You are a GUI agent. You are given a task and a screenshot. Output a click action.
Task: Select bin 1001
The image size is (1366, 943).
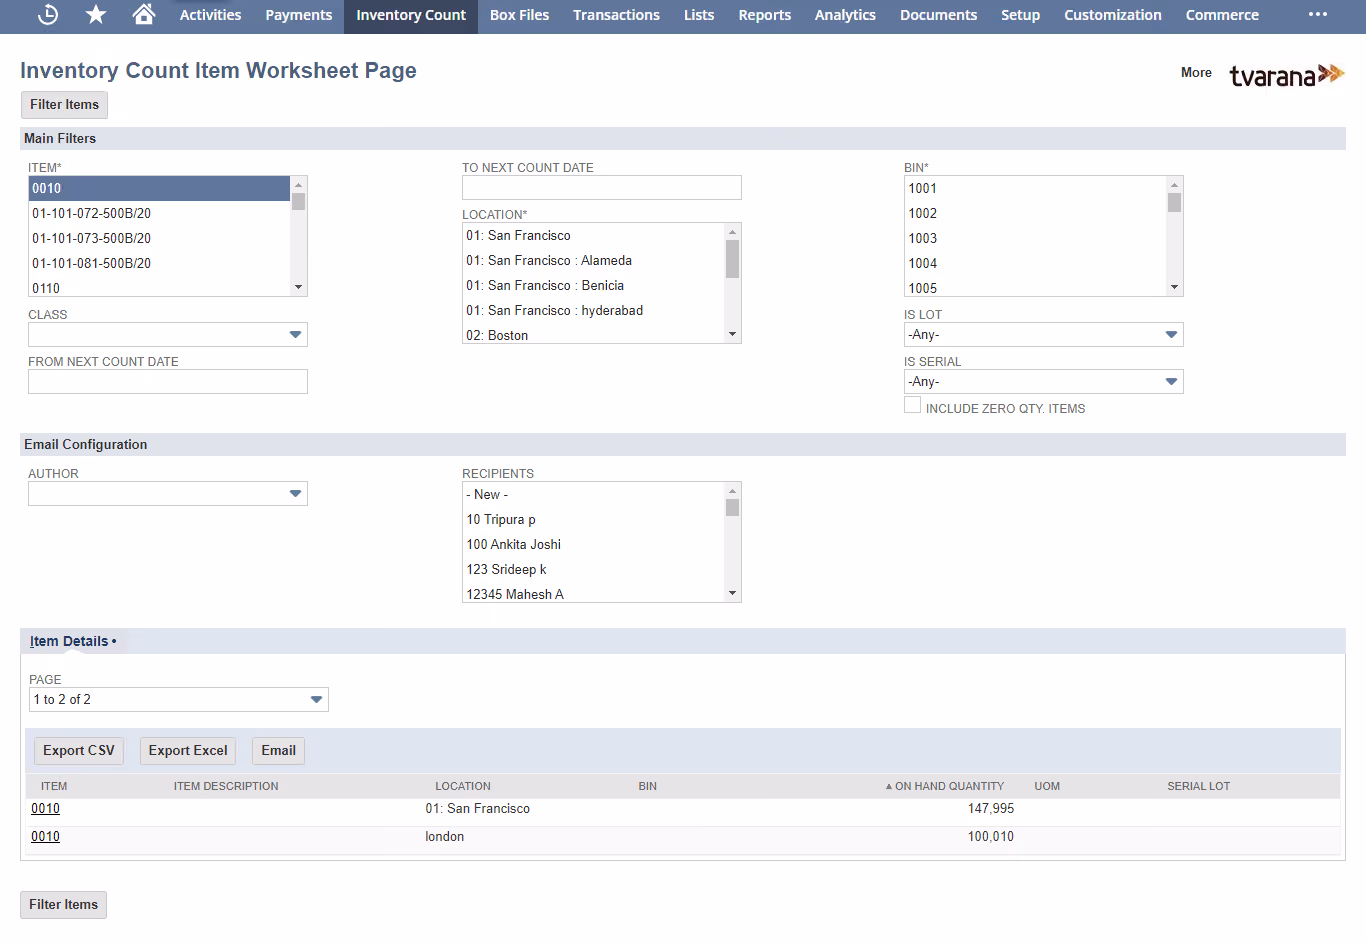[x=1035, y=189]
